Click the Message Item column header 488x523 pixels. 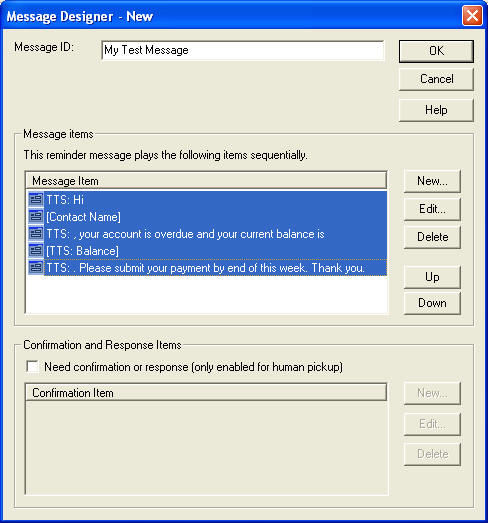tap(206, 181)
